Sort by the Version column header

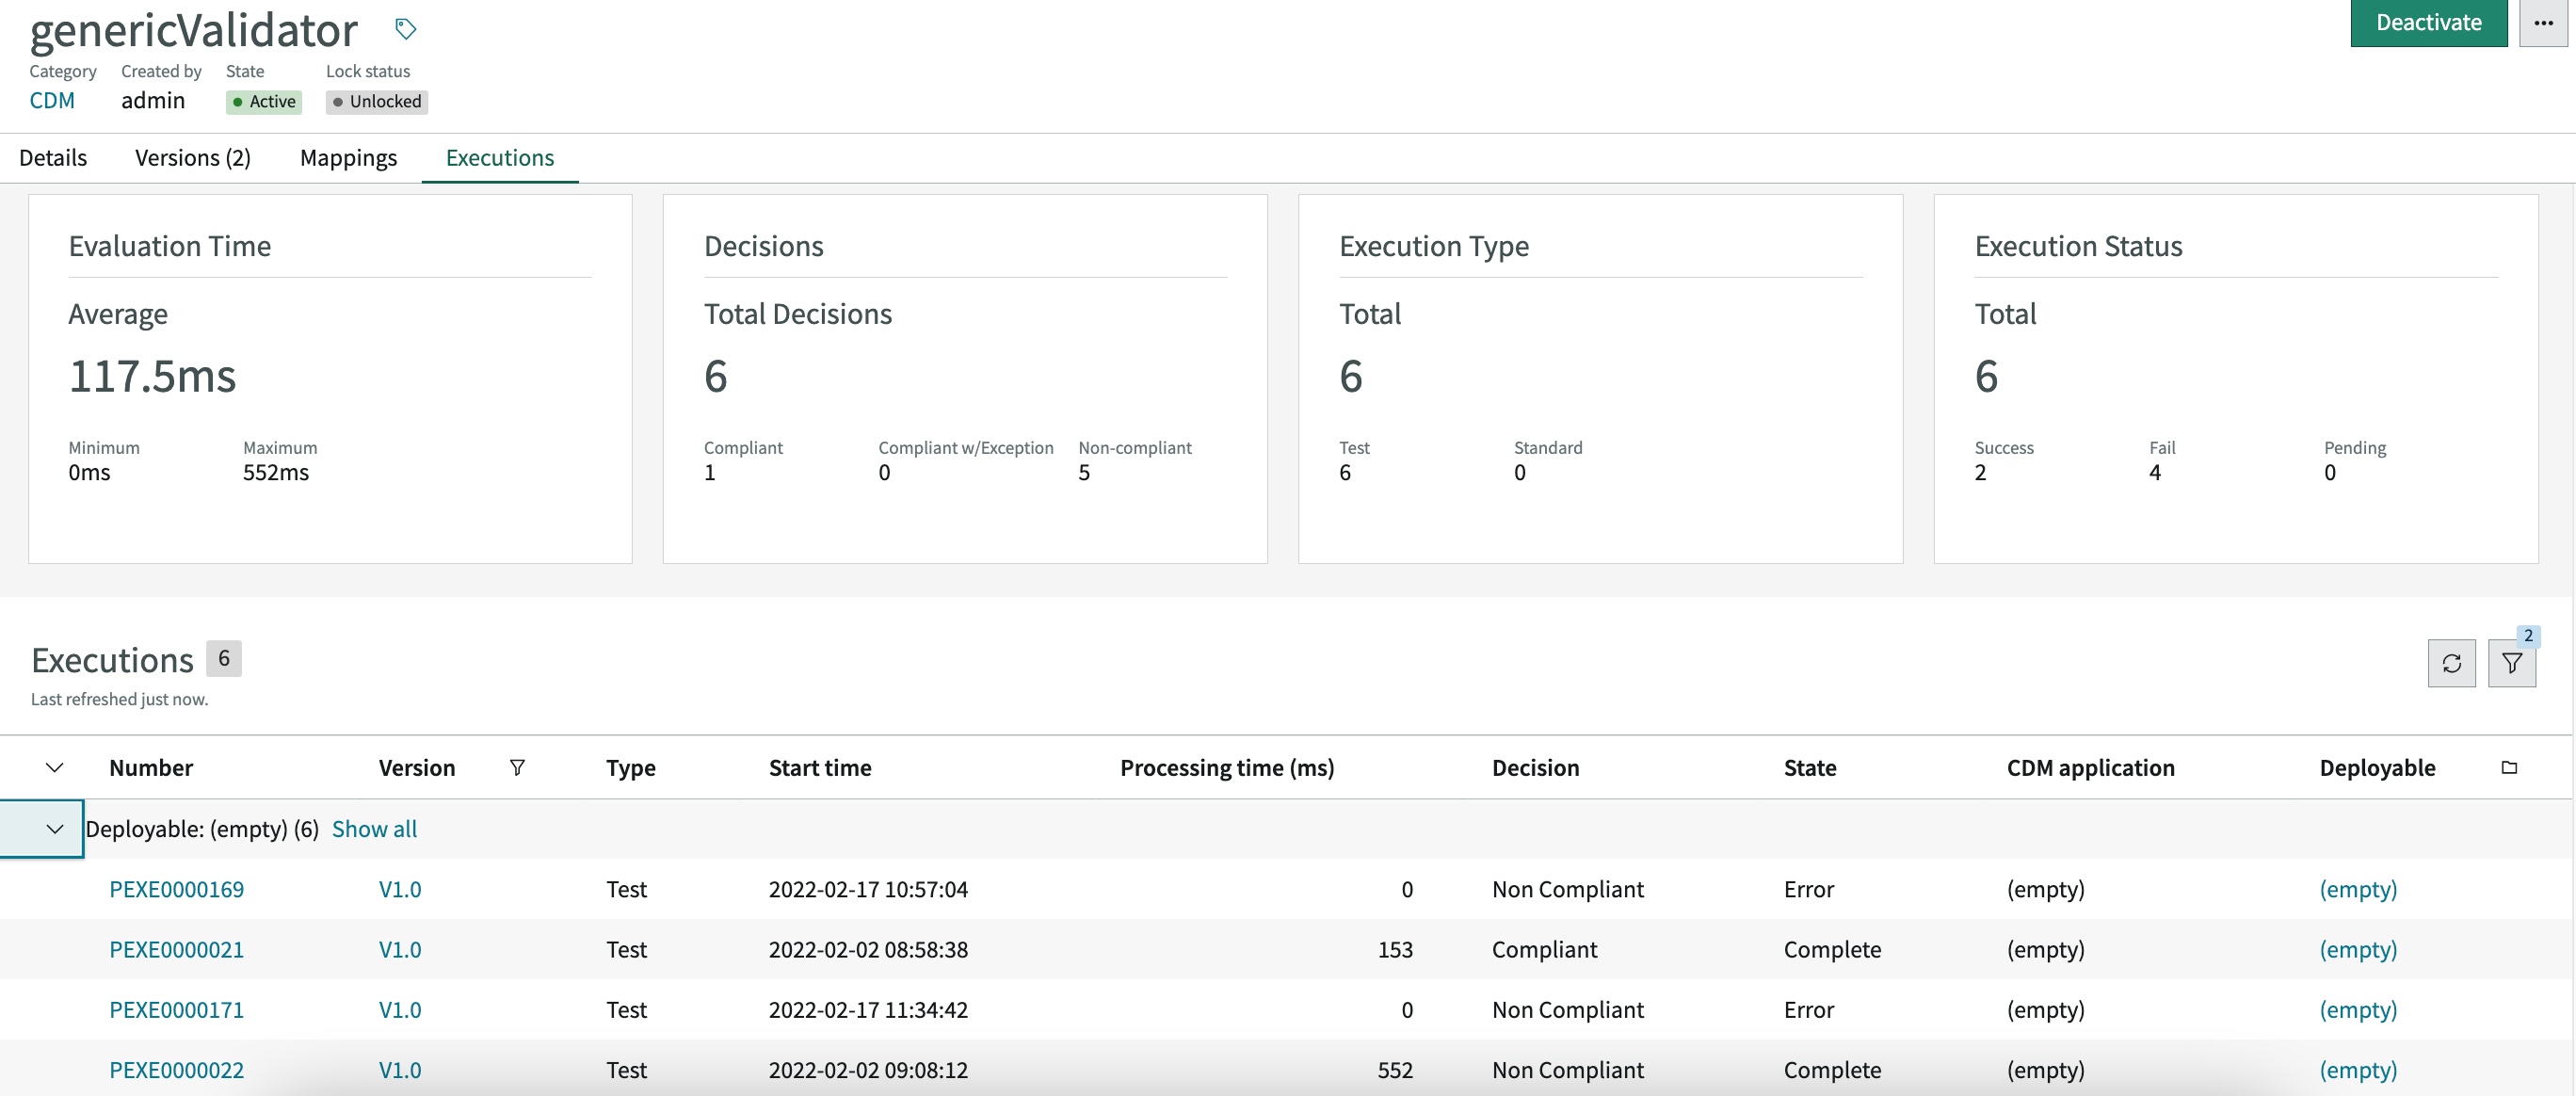tap(416, 767)
